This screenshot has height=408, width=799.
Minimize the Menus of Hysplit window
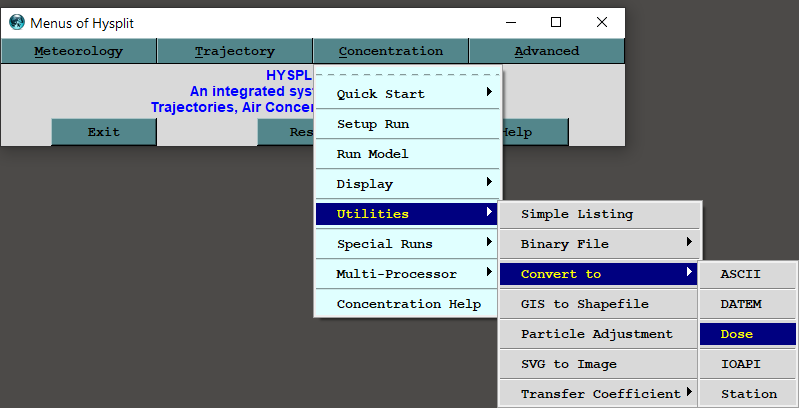point(511,22)
